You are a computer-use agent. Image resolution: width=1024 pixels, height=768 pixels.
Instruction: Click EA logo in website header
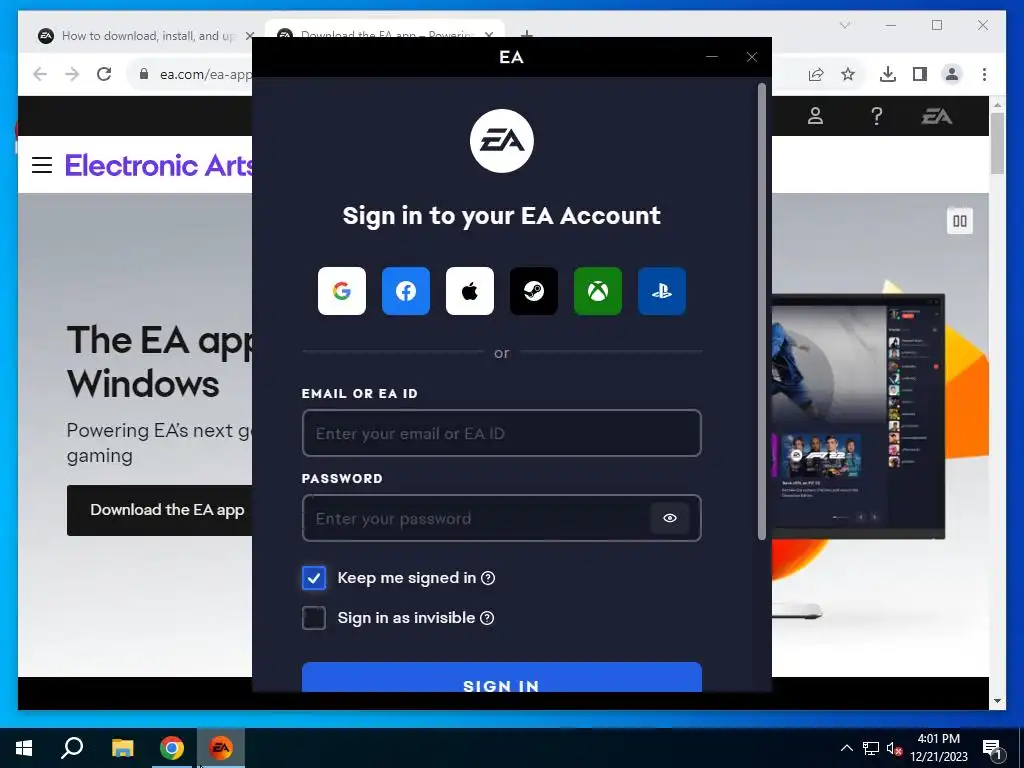coord(936,116)
